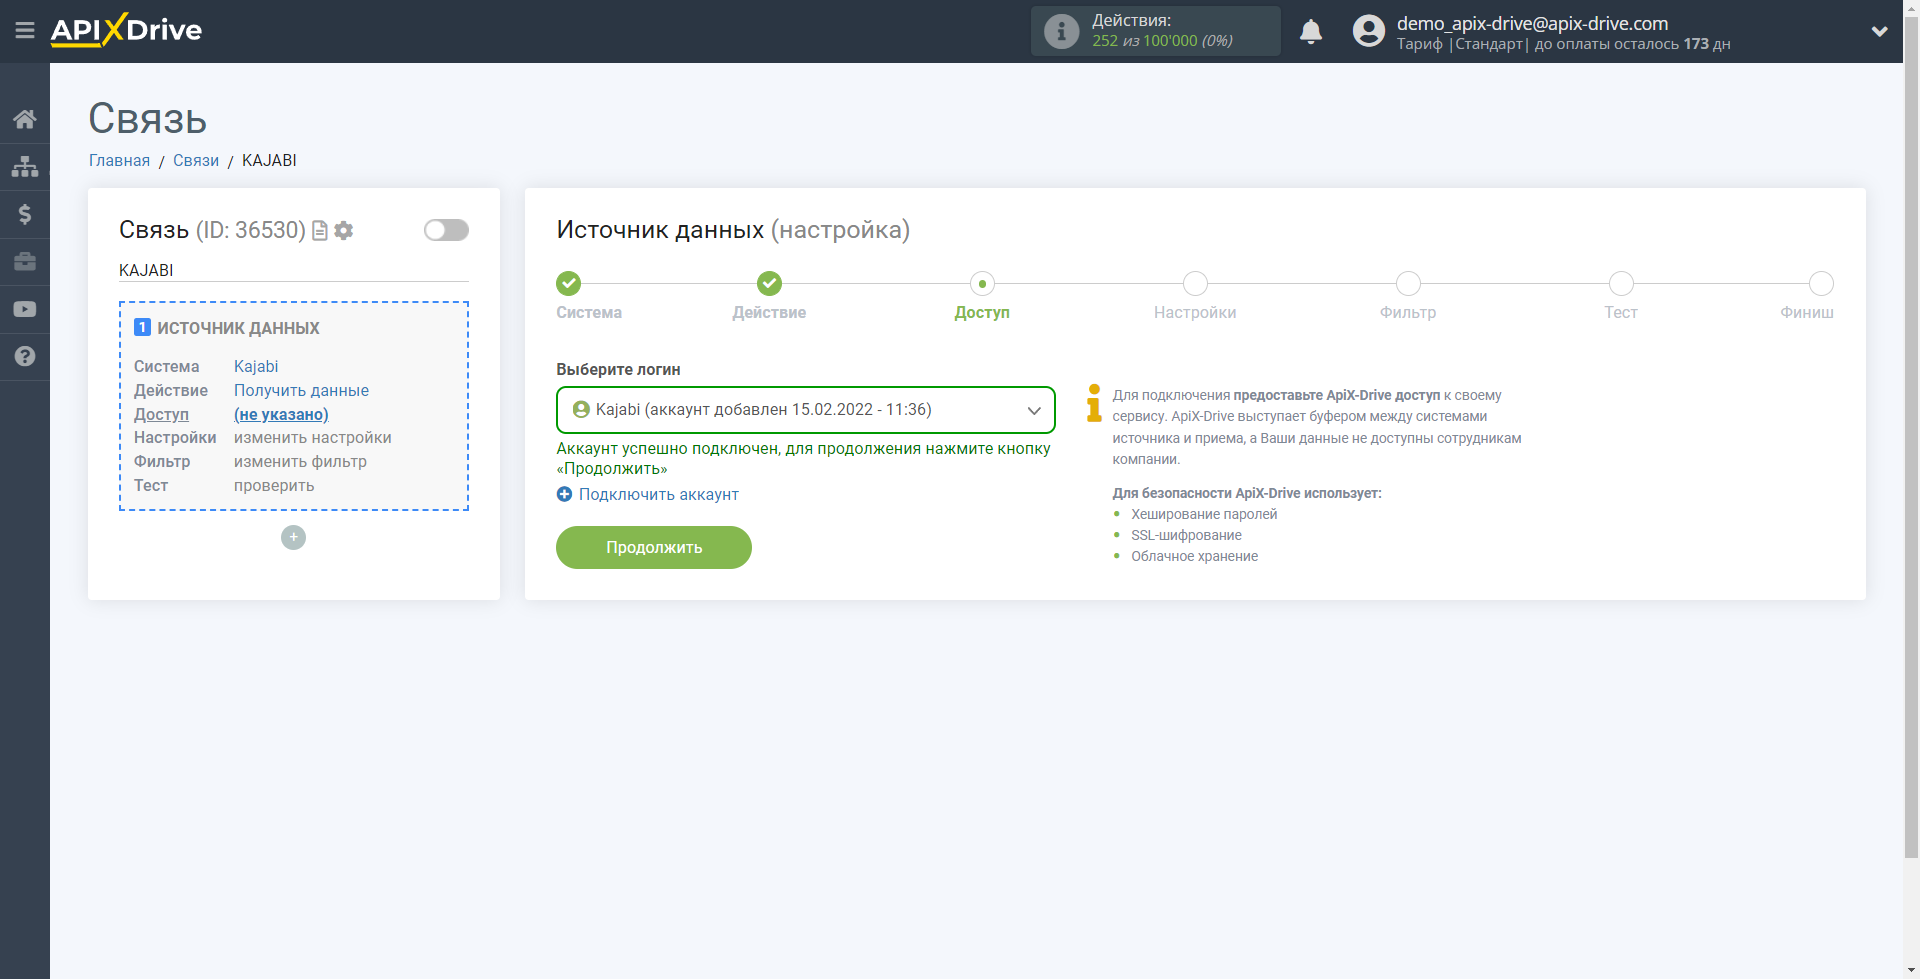The height and width of the screenshot is (979, 1920).
Task: Go to Главная breadcrumb
Action: coord(119,160)
